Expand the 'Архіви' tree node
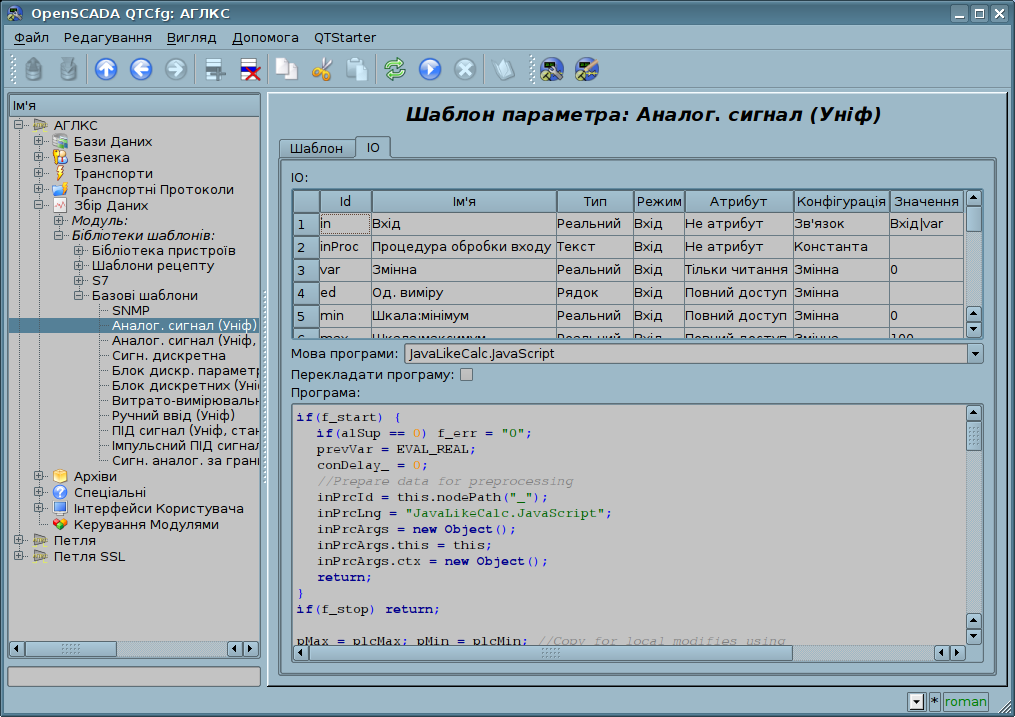Screen dimensions: 1015x717 [x=39, y=476]
